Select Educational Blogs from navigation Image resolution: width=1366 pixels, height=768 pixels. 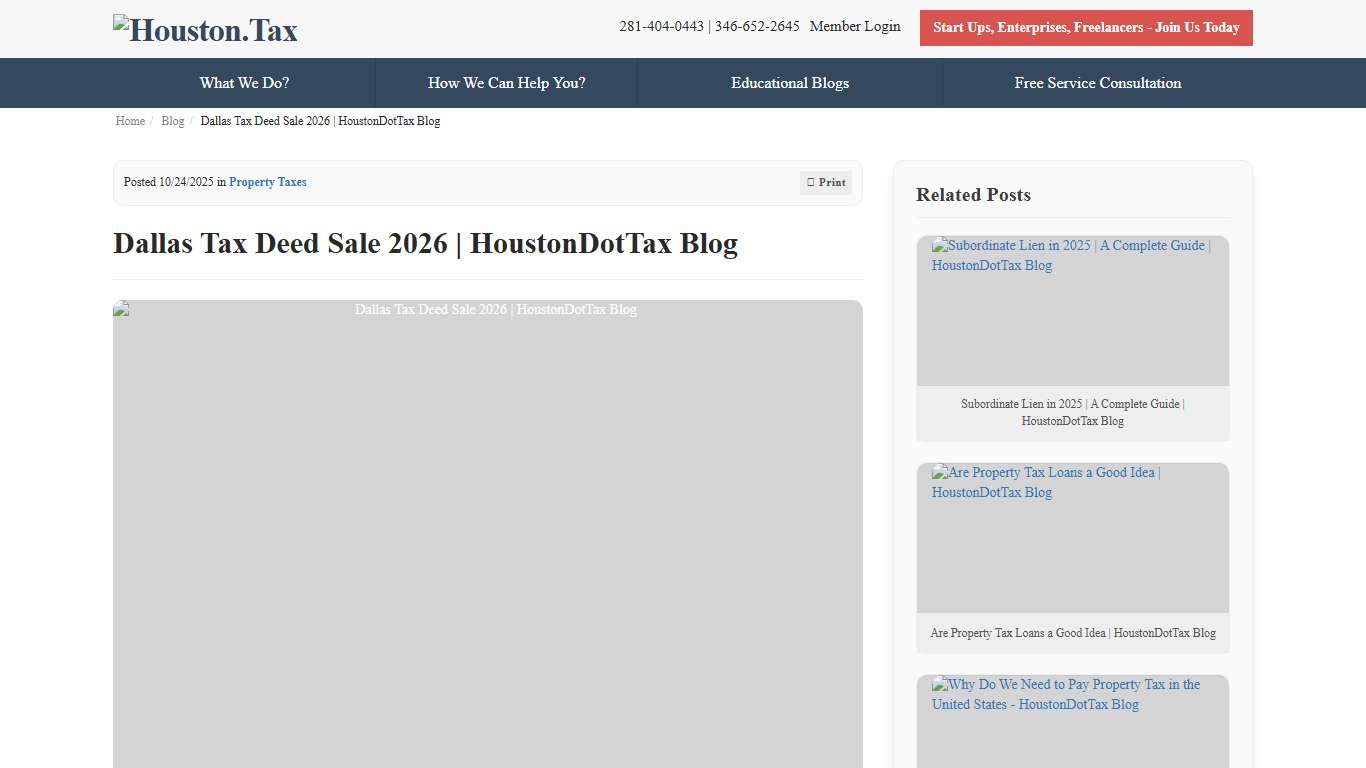(790, 83)
